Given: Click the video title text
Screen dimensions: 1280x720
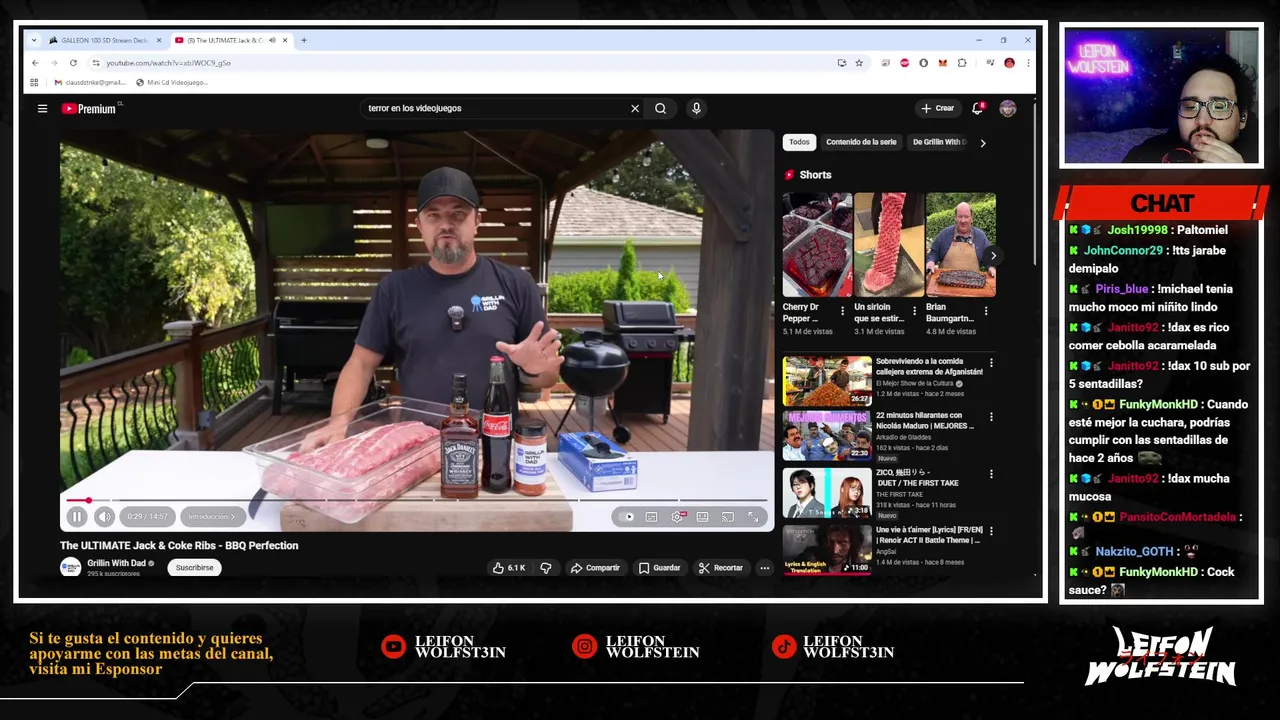Looking at the screenshot, I should tap(179, 546).
